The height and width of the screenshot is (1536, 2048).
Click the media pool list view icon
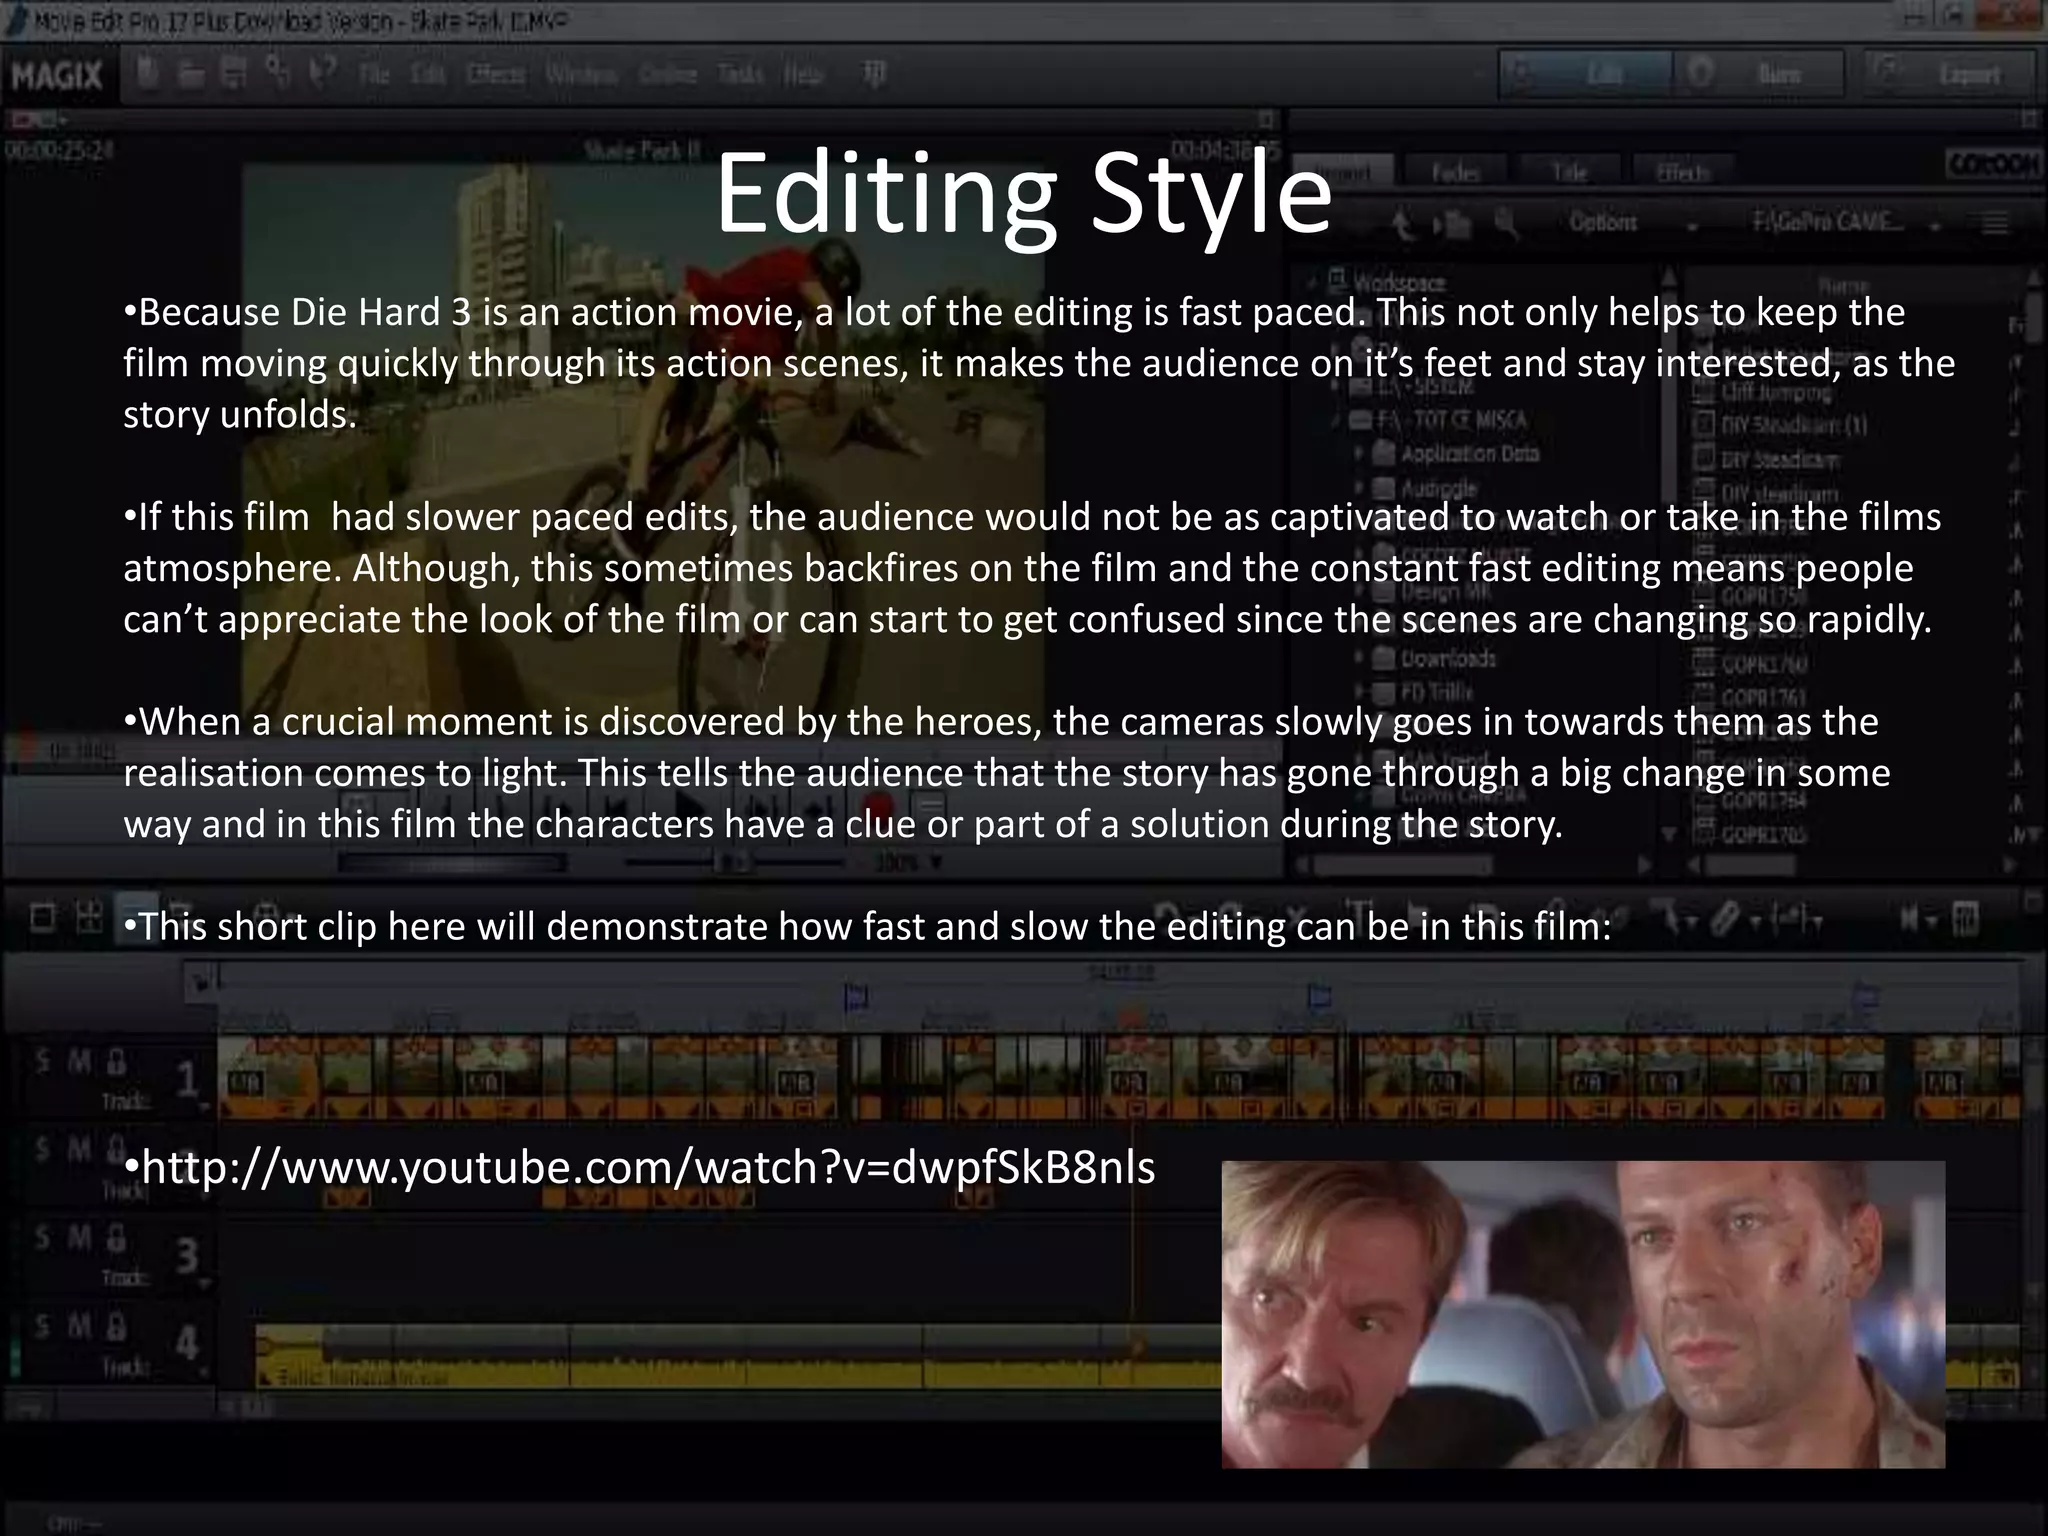pyautogui.click(x=1995, y=223)
